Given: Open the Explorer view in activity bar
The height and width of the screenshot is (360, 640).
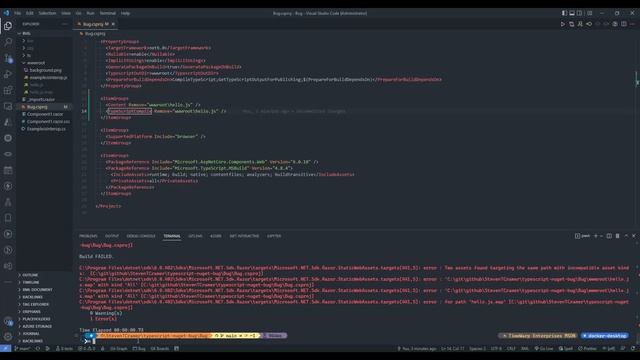Looking at the screenshot, I should 8,26.
